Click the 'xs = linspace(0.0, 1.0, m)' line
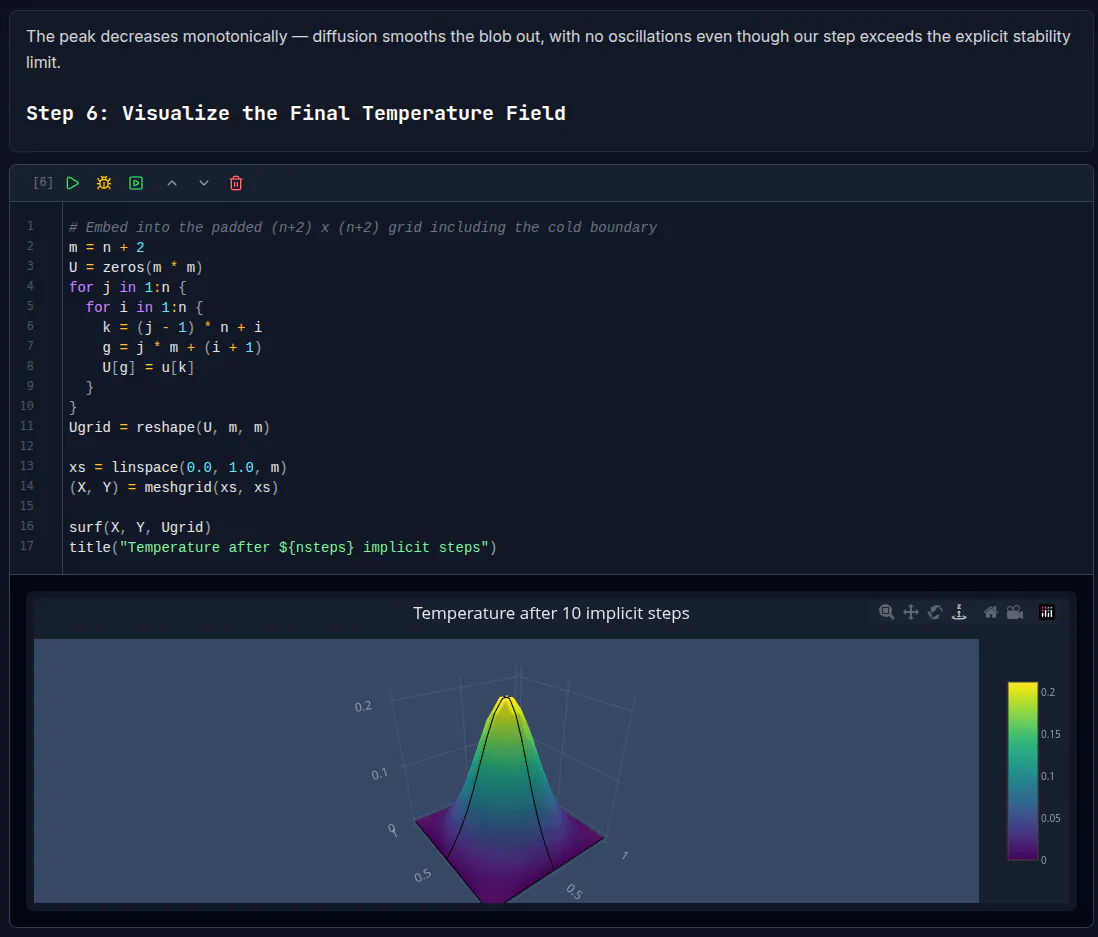The height and width of the screenshot is (937, 1098). (x=178, y=467)
